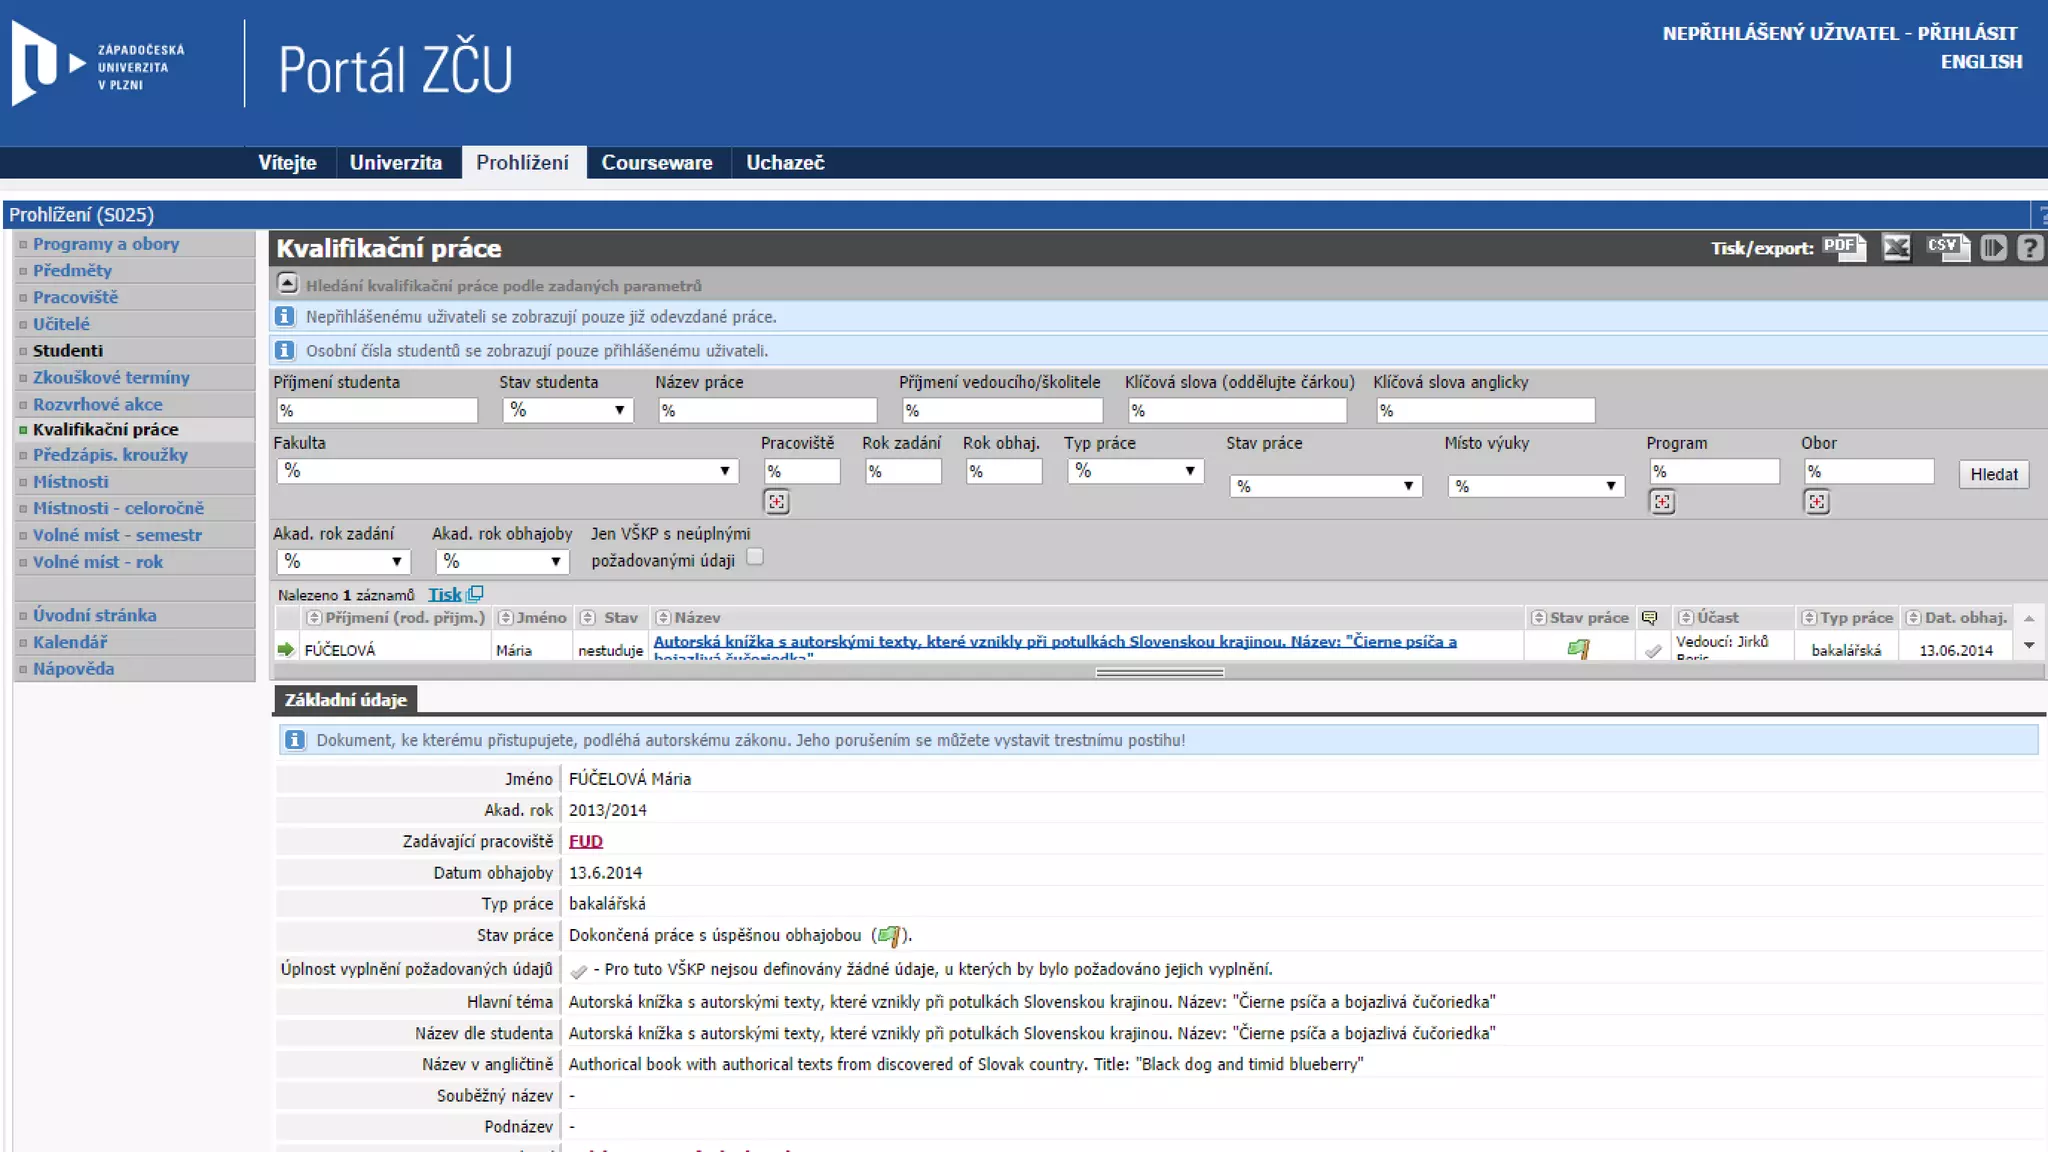Export results as PDF
Screen dimensions: 2048x1152
click(x=1843, y=247)
